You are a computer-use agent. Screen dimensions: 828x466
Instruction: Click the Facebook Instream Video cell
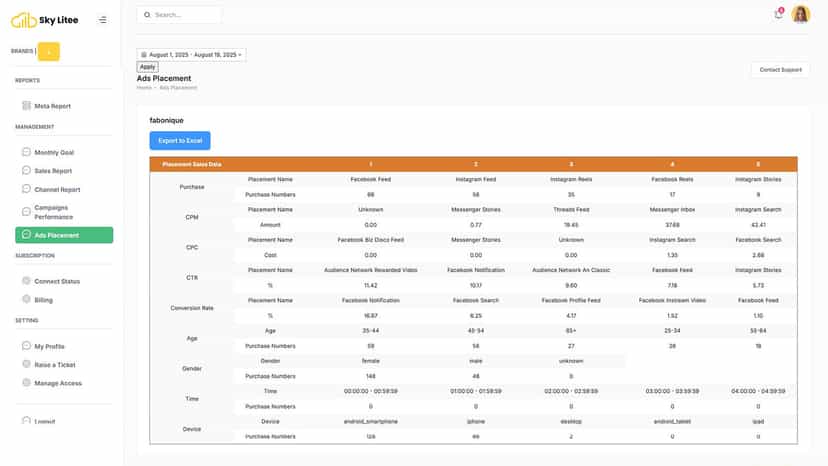pyautogui.click(x=672, y=300)
